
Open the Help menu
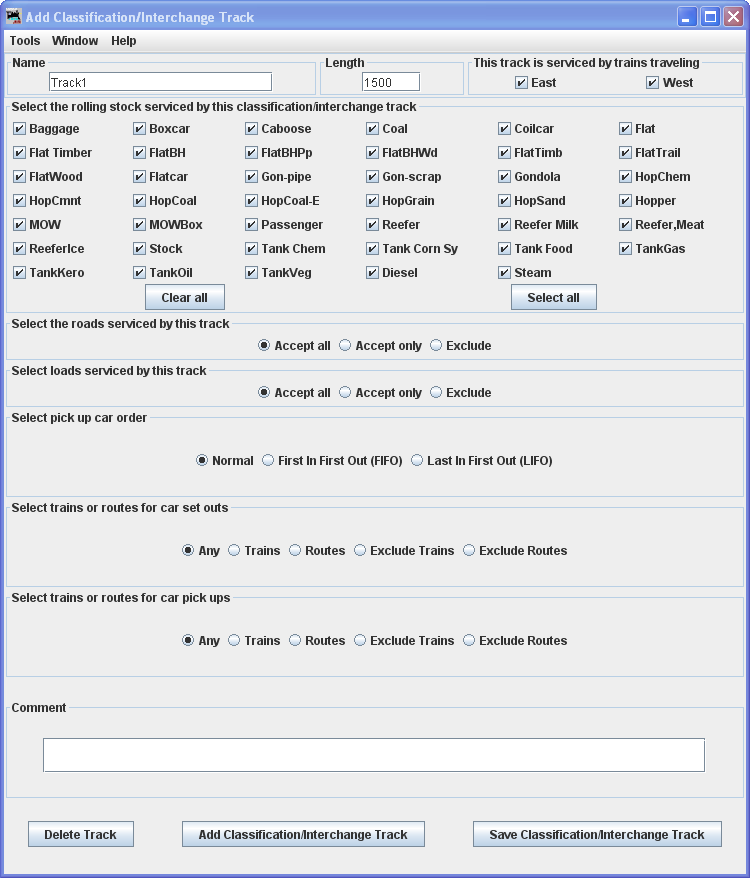click(x=124, y=41)
